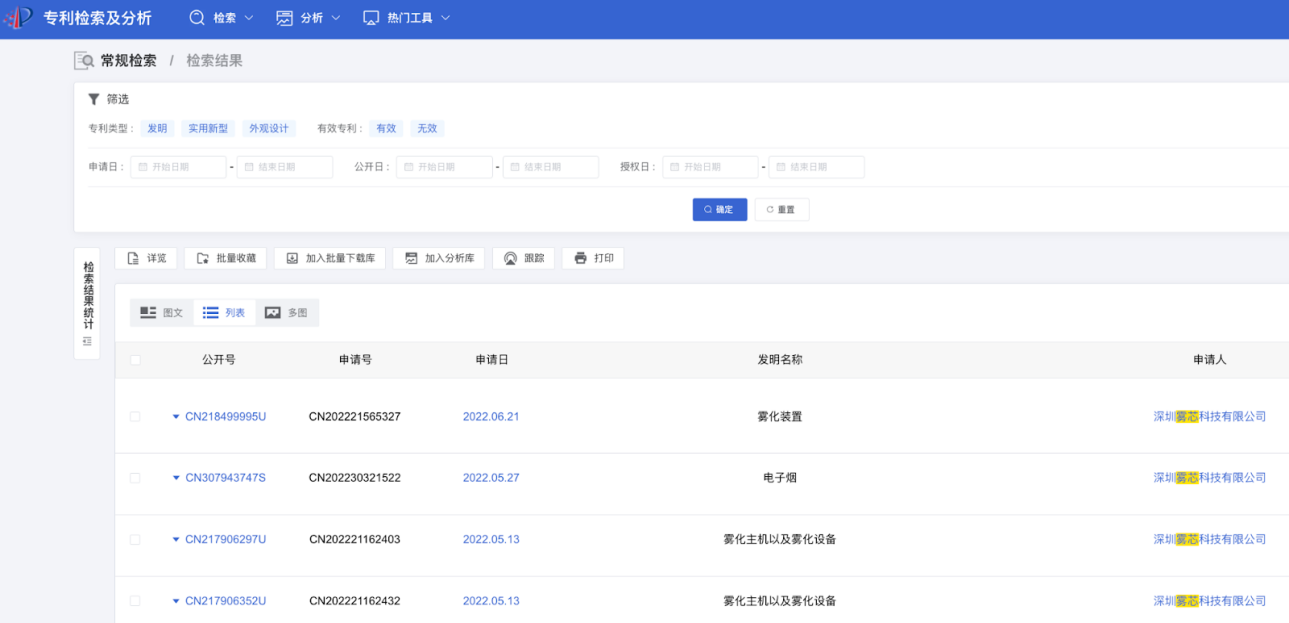Image resolution: width=1289 pixels, height=623 pixels.
Task: Click the 批量收藏 toolbar button
Action: click(226, 258)
